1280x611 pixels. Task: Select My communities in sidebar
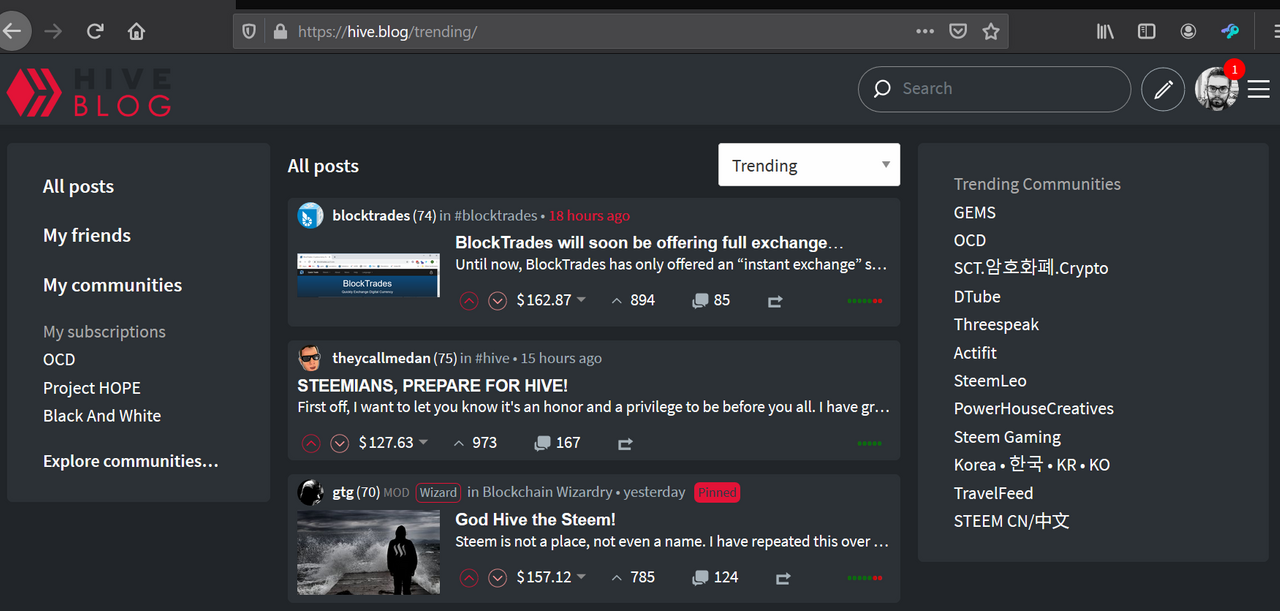tap(112, 285)
